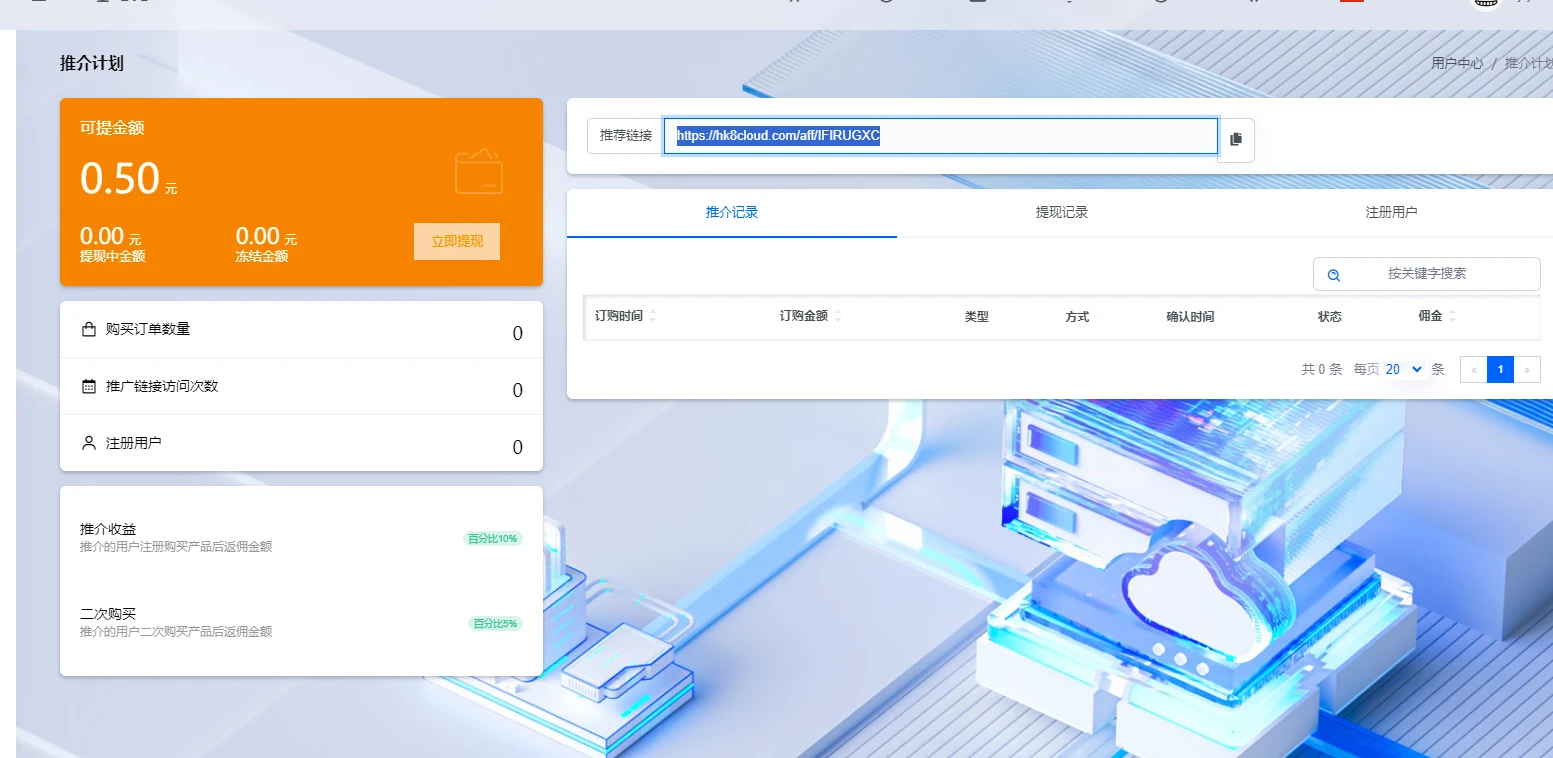Select page 1 in the pagination
This screenshot has height=758, width=1553.
[1500, 369]
